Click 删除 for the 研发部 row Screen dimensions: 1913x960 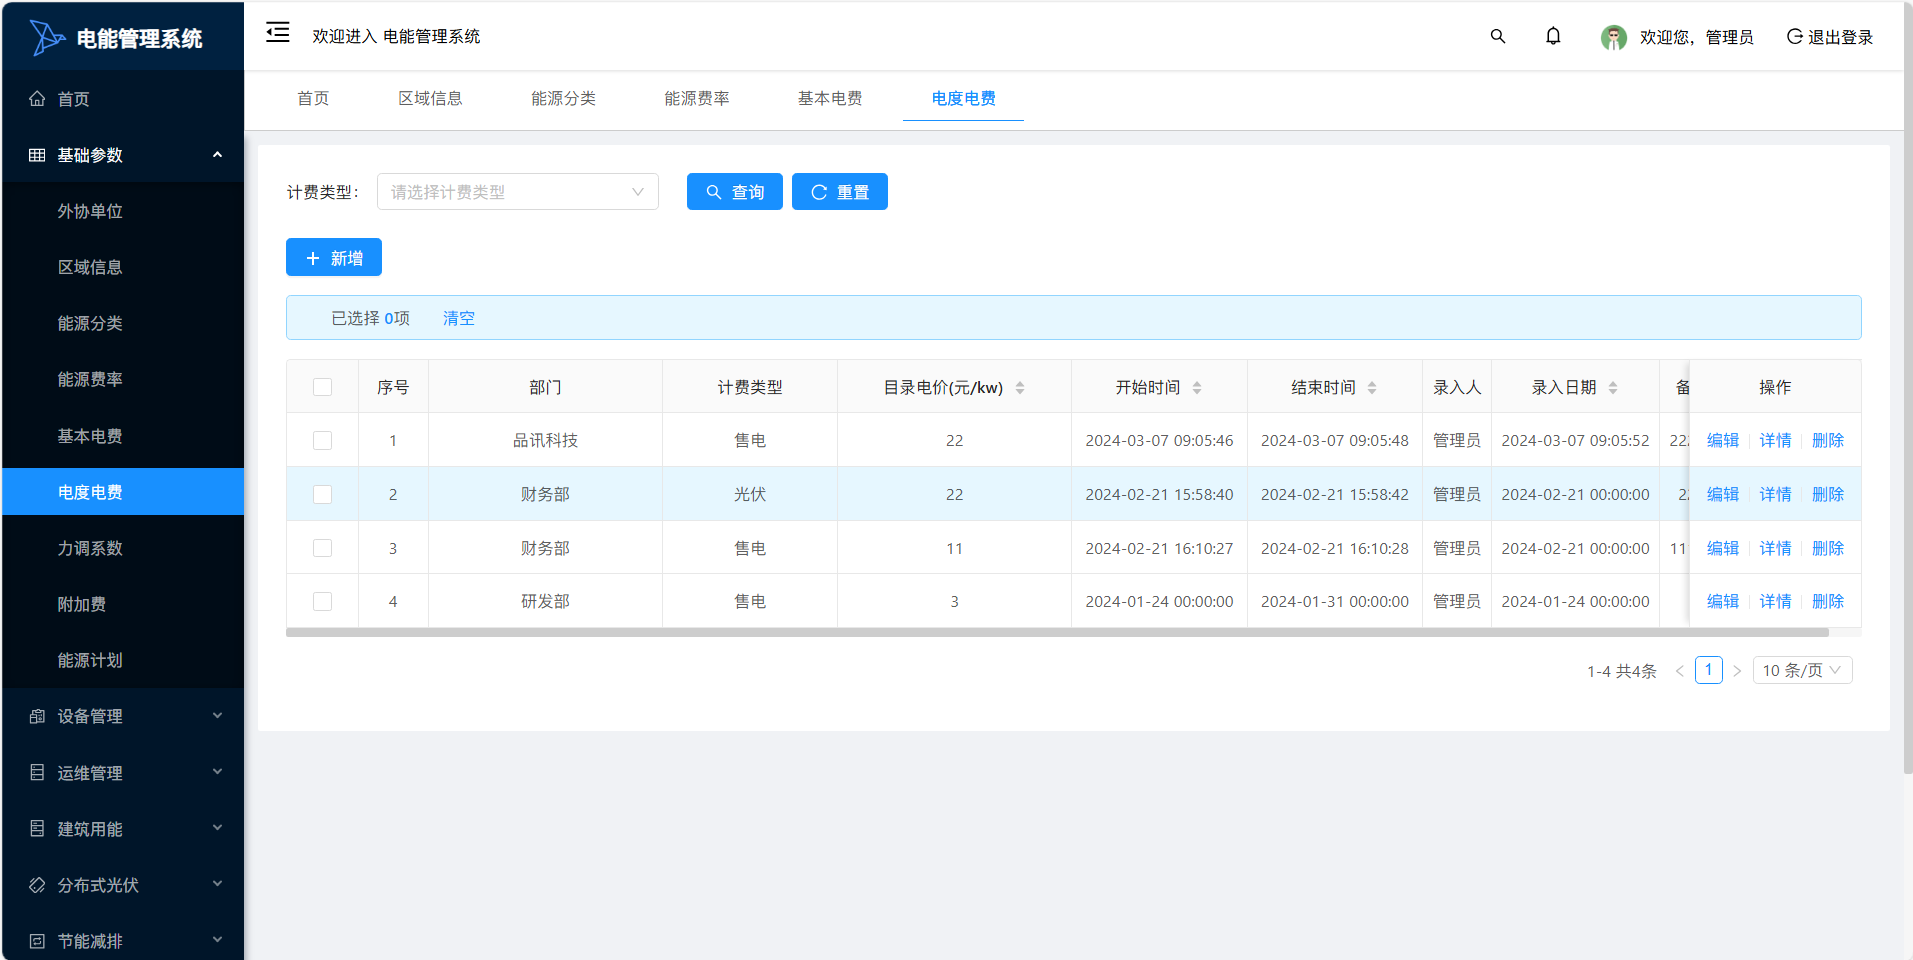pos(1828,601)
